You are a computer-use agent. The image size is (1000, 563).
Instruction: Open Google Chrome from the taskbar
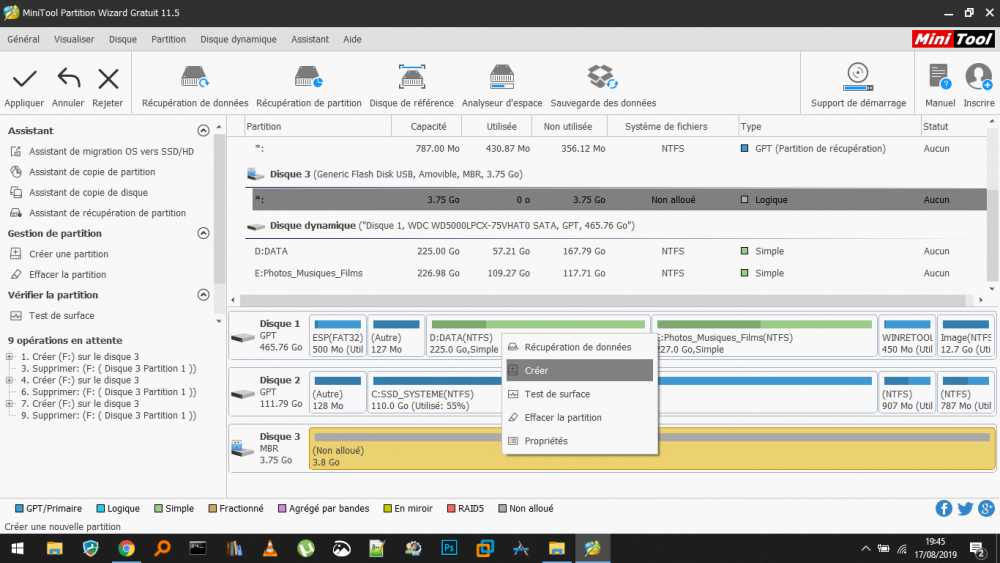pos(126,548)
